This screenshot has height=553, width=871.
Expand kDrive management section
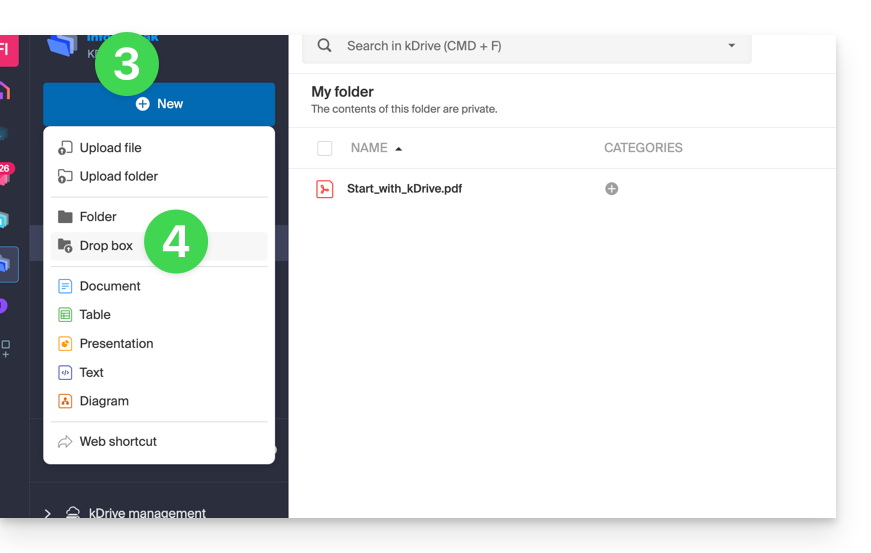pos(48,514)
